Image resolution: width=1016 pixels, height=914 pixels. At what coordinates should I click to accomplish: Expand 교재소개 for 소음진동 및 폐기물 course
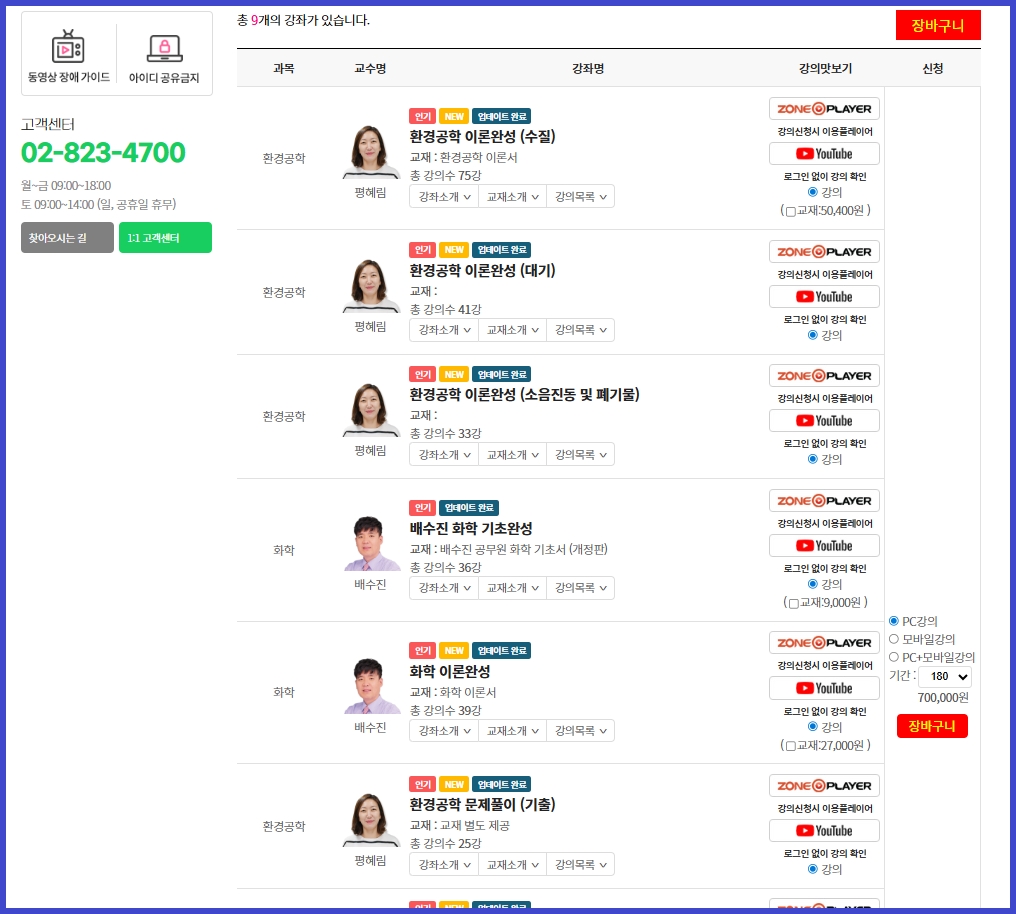click(x=513, y=455)
